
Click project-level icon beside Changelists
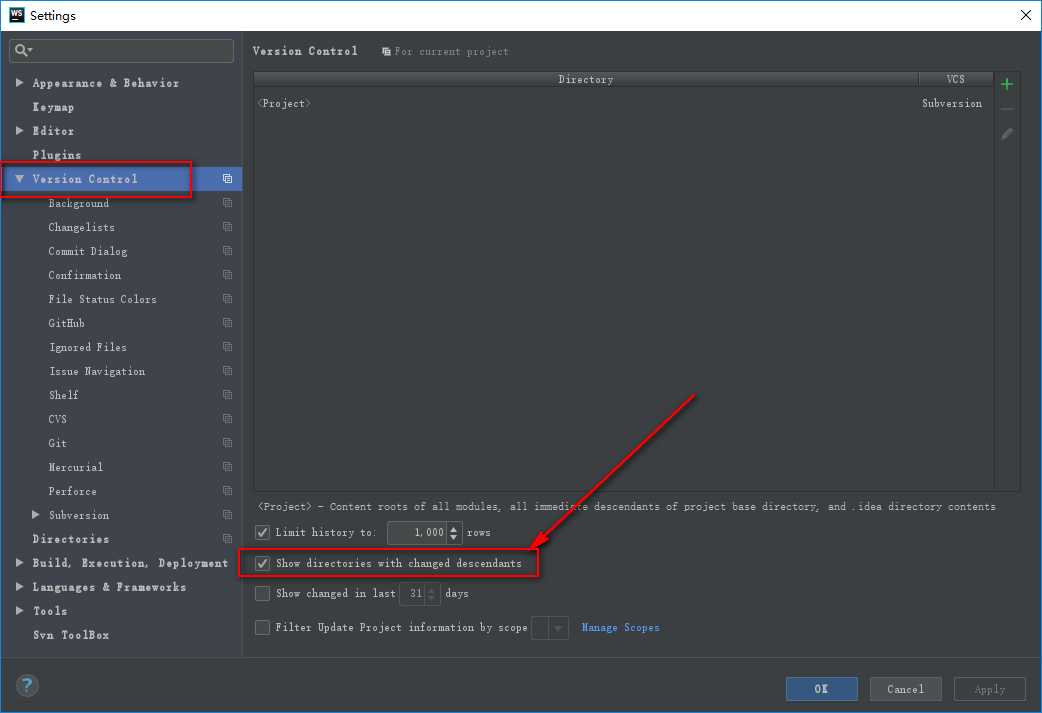[x=227, y=227]
